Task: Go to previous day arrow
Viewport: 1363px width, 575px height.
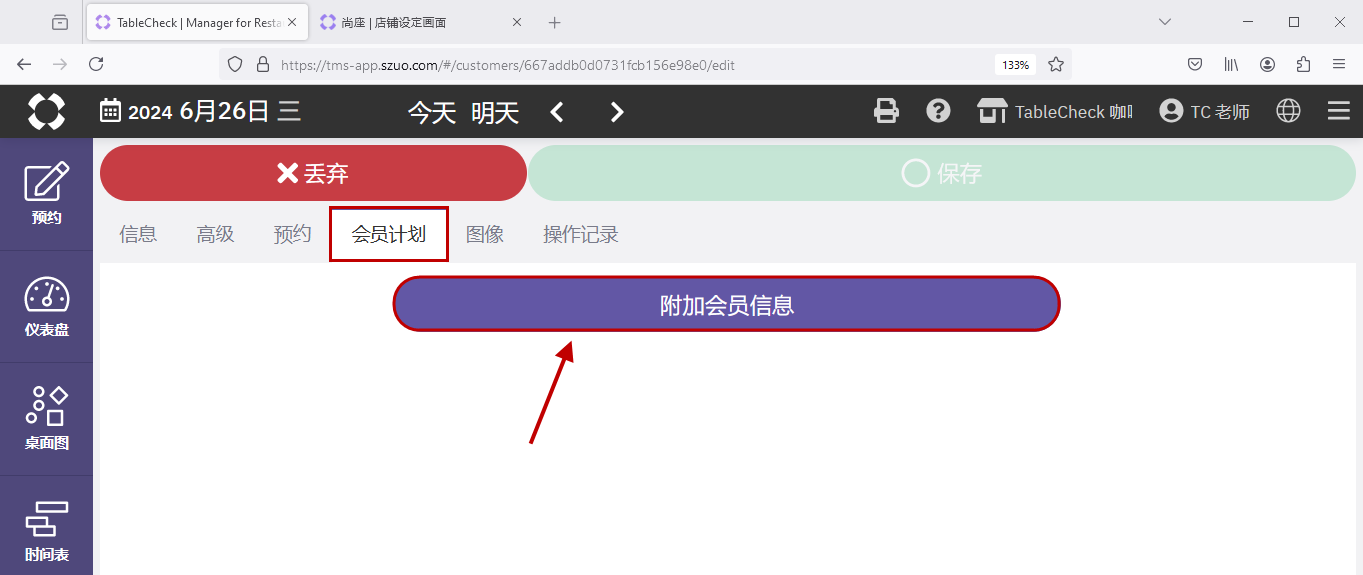Action: tap(557, 112)
